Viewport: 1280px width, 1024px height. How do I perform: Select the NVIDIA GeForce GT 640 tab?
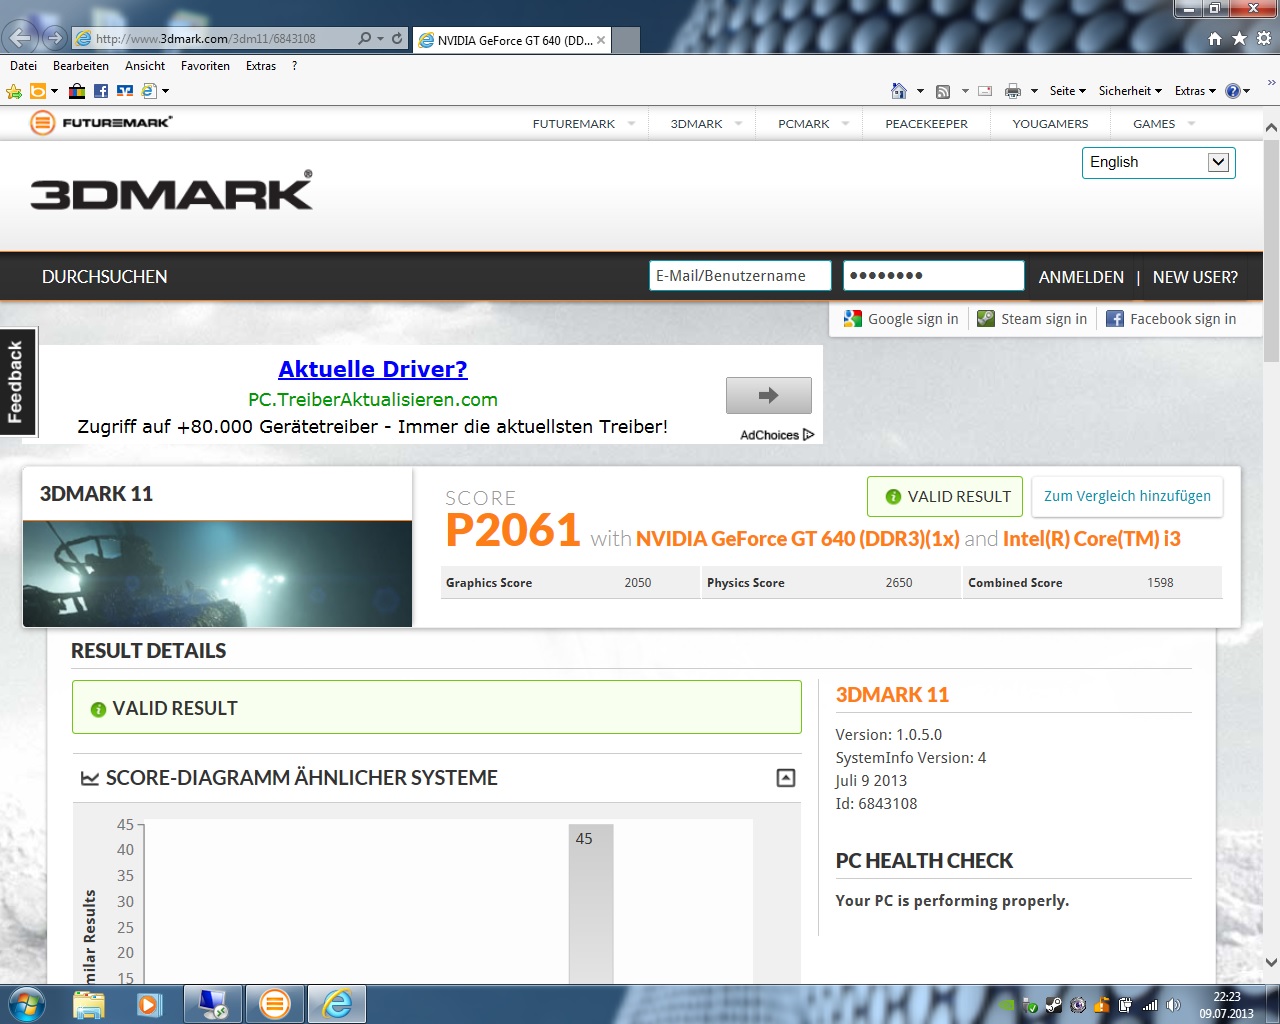click(510, 40)
